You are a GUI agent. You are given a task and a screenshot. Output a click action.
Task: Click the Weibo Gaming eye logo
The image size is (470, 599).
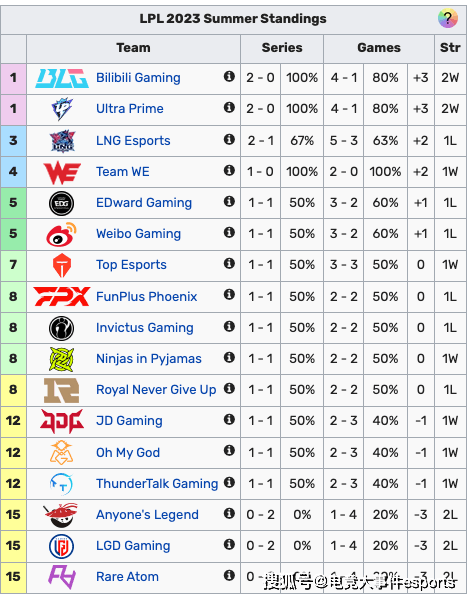[x=61, y=235]
